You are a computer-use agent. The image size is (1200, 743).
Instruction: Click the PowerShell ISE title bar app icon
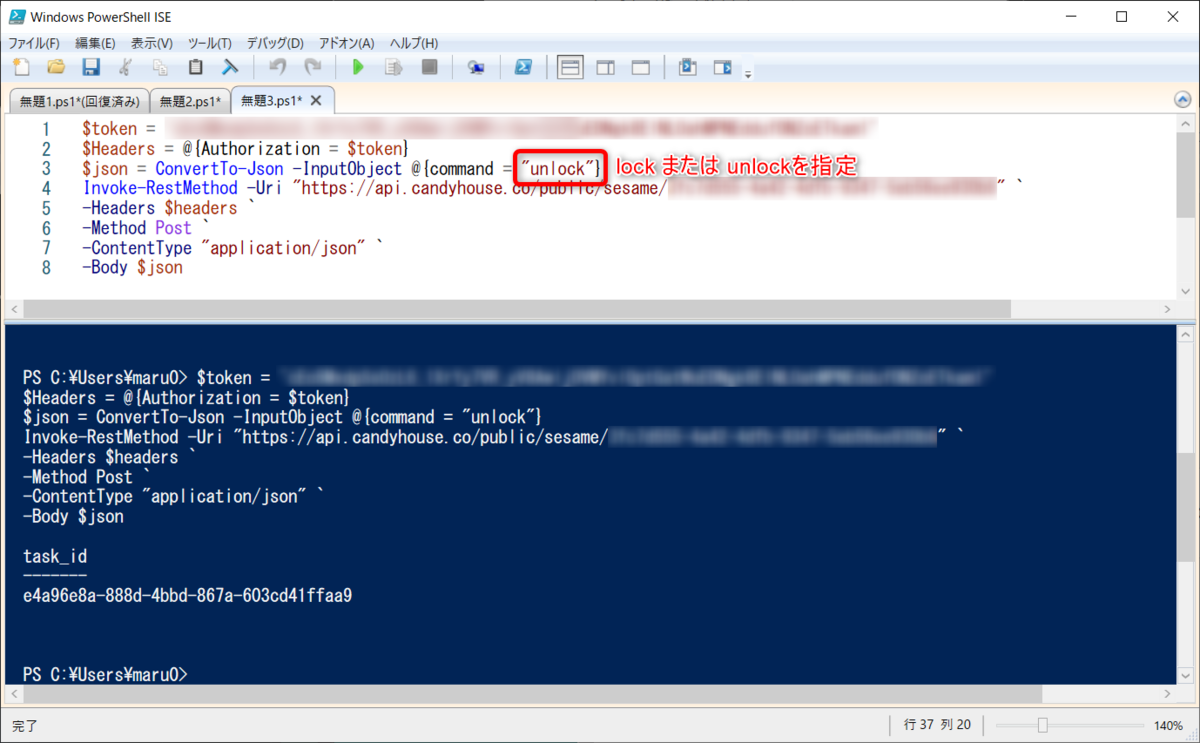[x=17, y=17]
